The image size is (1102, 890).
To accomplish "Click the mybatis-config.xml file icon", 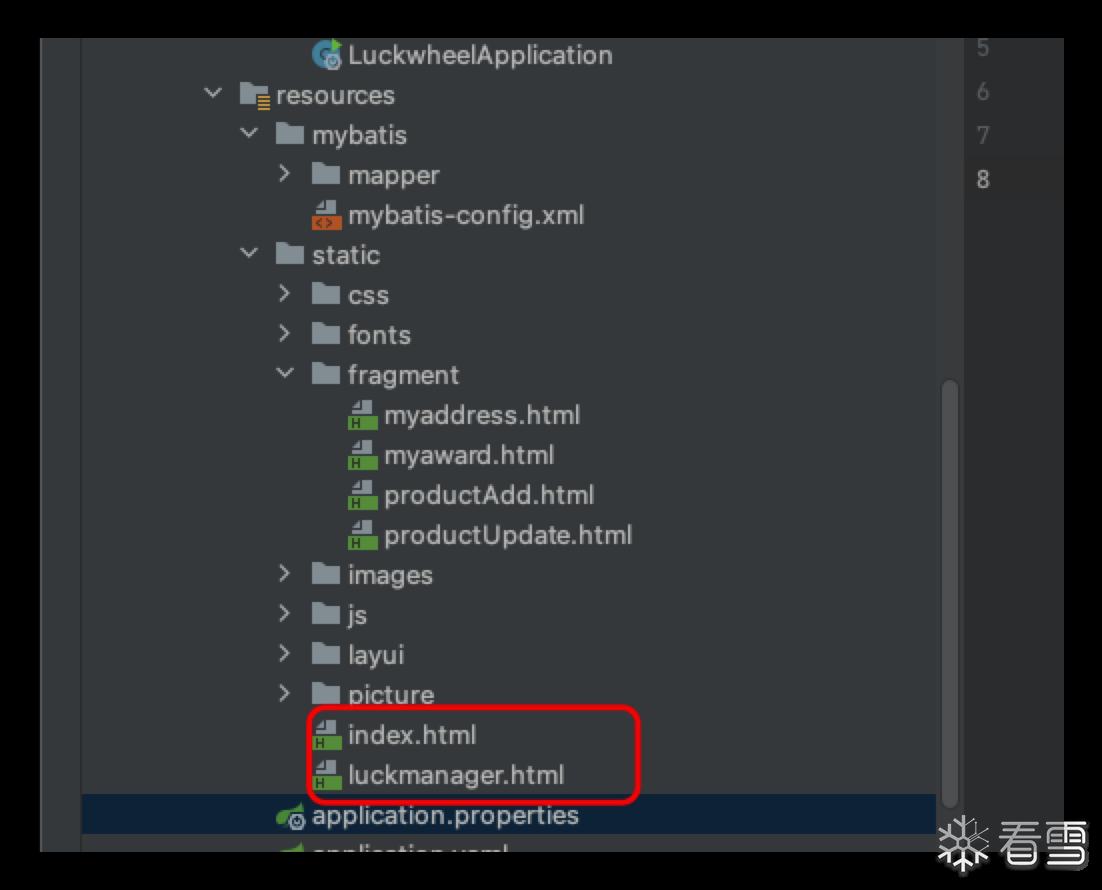I will click(x=327, y=215).
